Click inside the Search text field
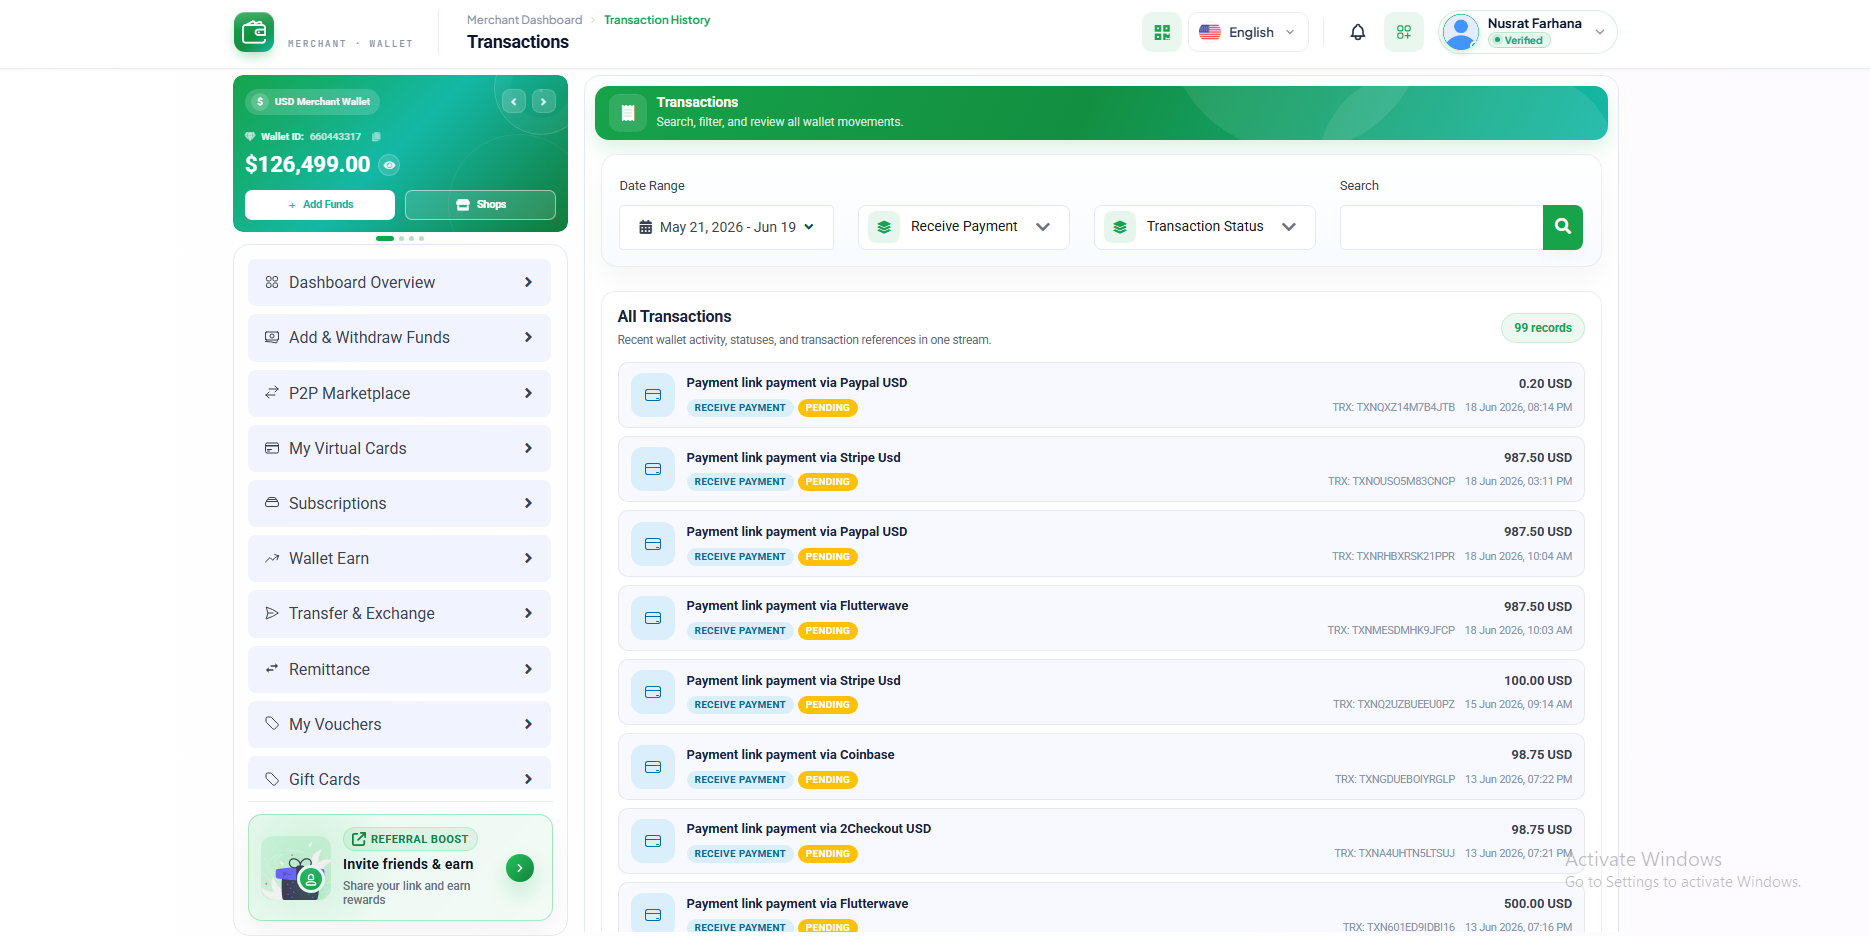 (1441, 227)
